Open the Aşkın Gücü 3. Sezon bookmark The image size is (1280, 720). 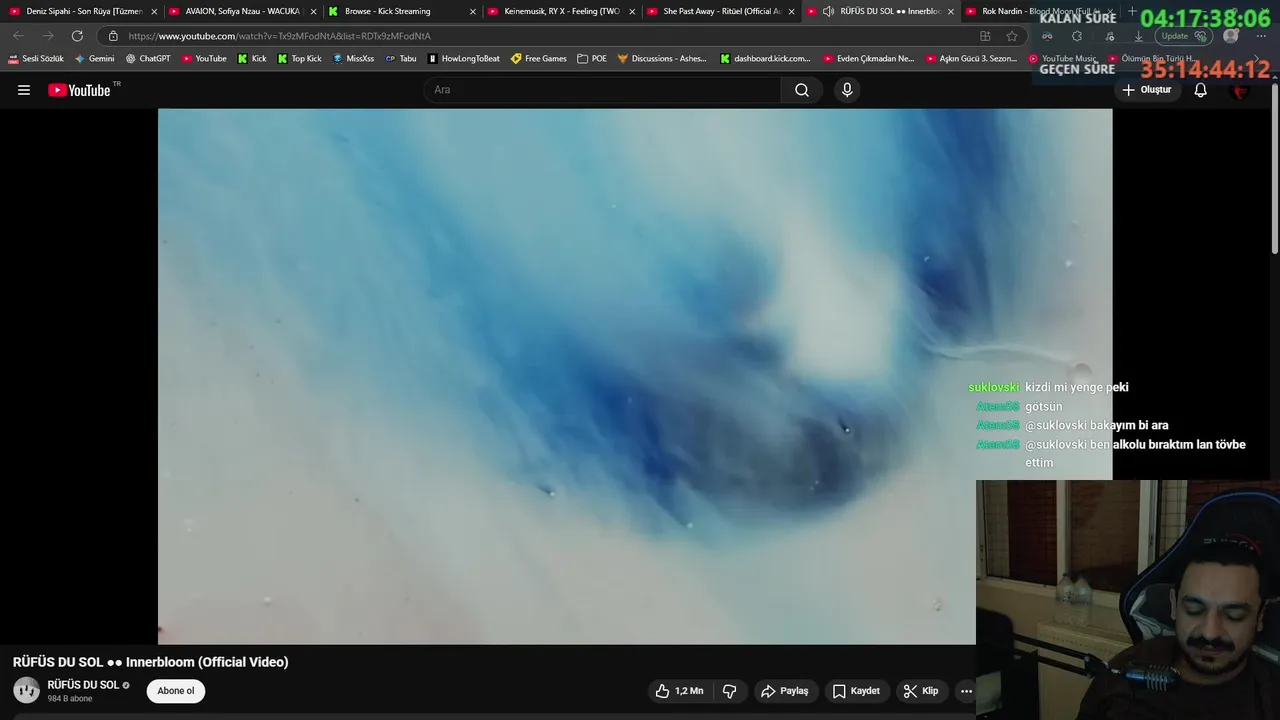click(x=972, y=59)
